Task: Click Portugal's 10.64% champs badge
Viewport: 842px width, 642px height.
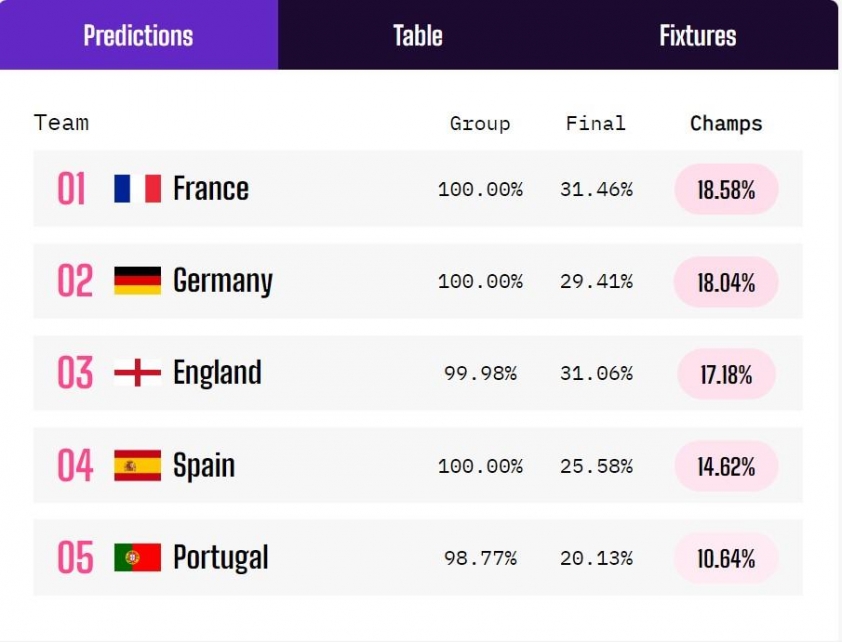Action: [x=726, y=558]
